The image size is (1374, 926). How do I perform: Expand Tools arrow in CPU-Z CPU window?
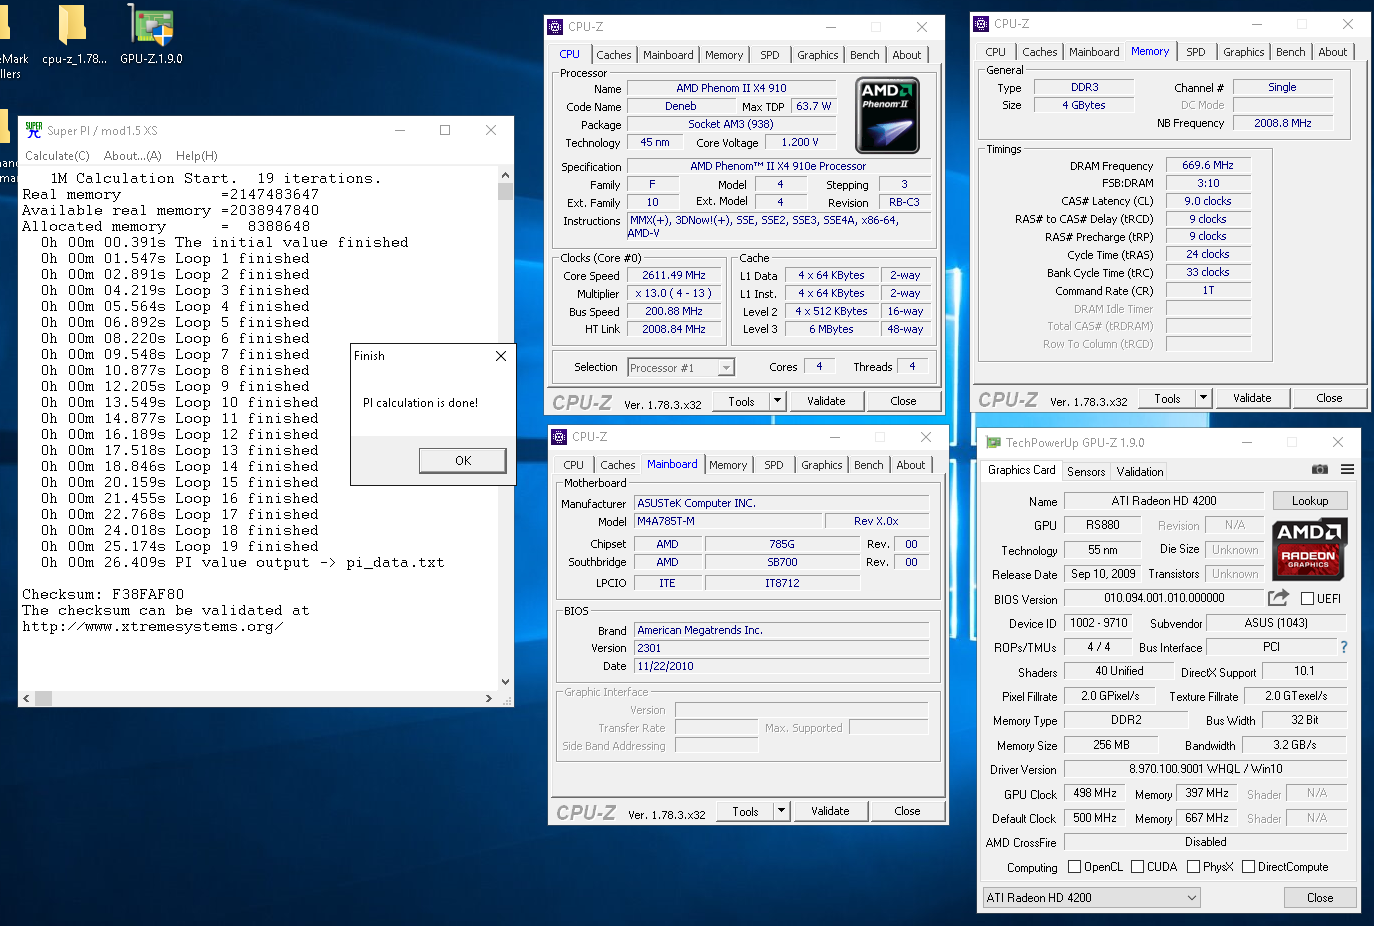(777, 401)
